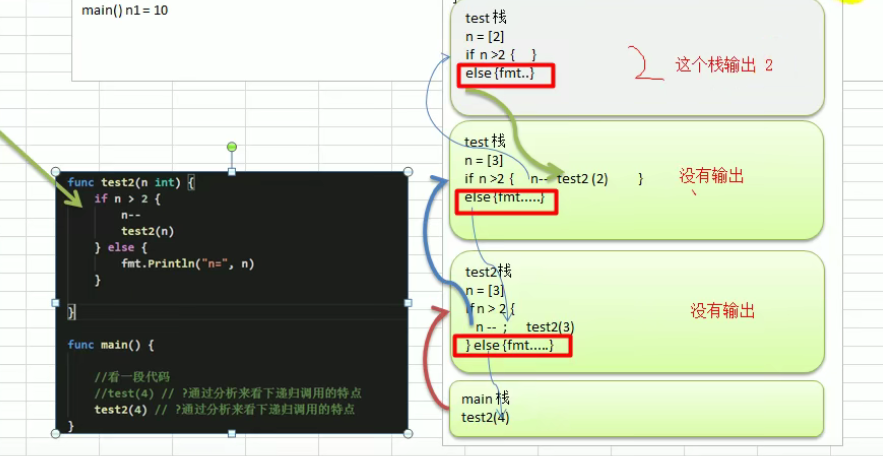
Task: Click the "test2(4) //" call line in code
Action: [x=225, y=409]
